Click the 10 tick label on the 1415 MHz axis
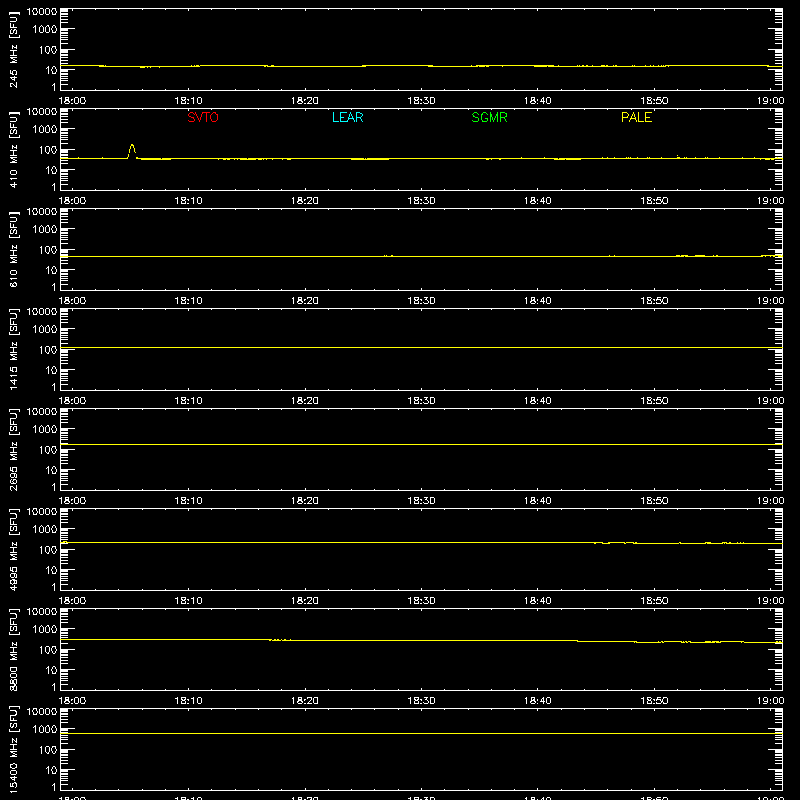 pos(52,370)
